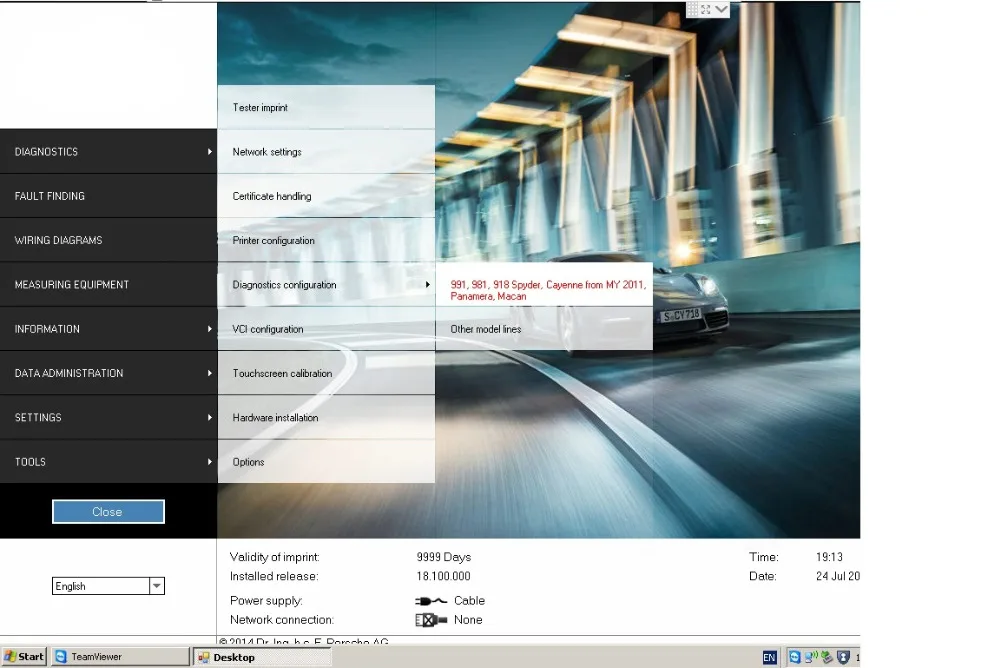
Task: Click the installed release 18.100.000 value
Action: [443, 576]
